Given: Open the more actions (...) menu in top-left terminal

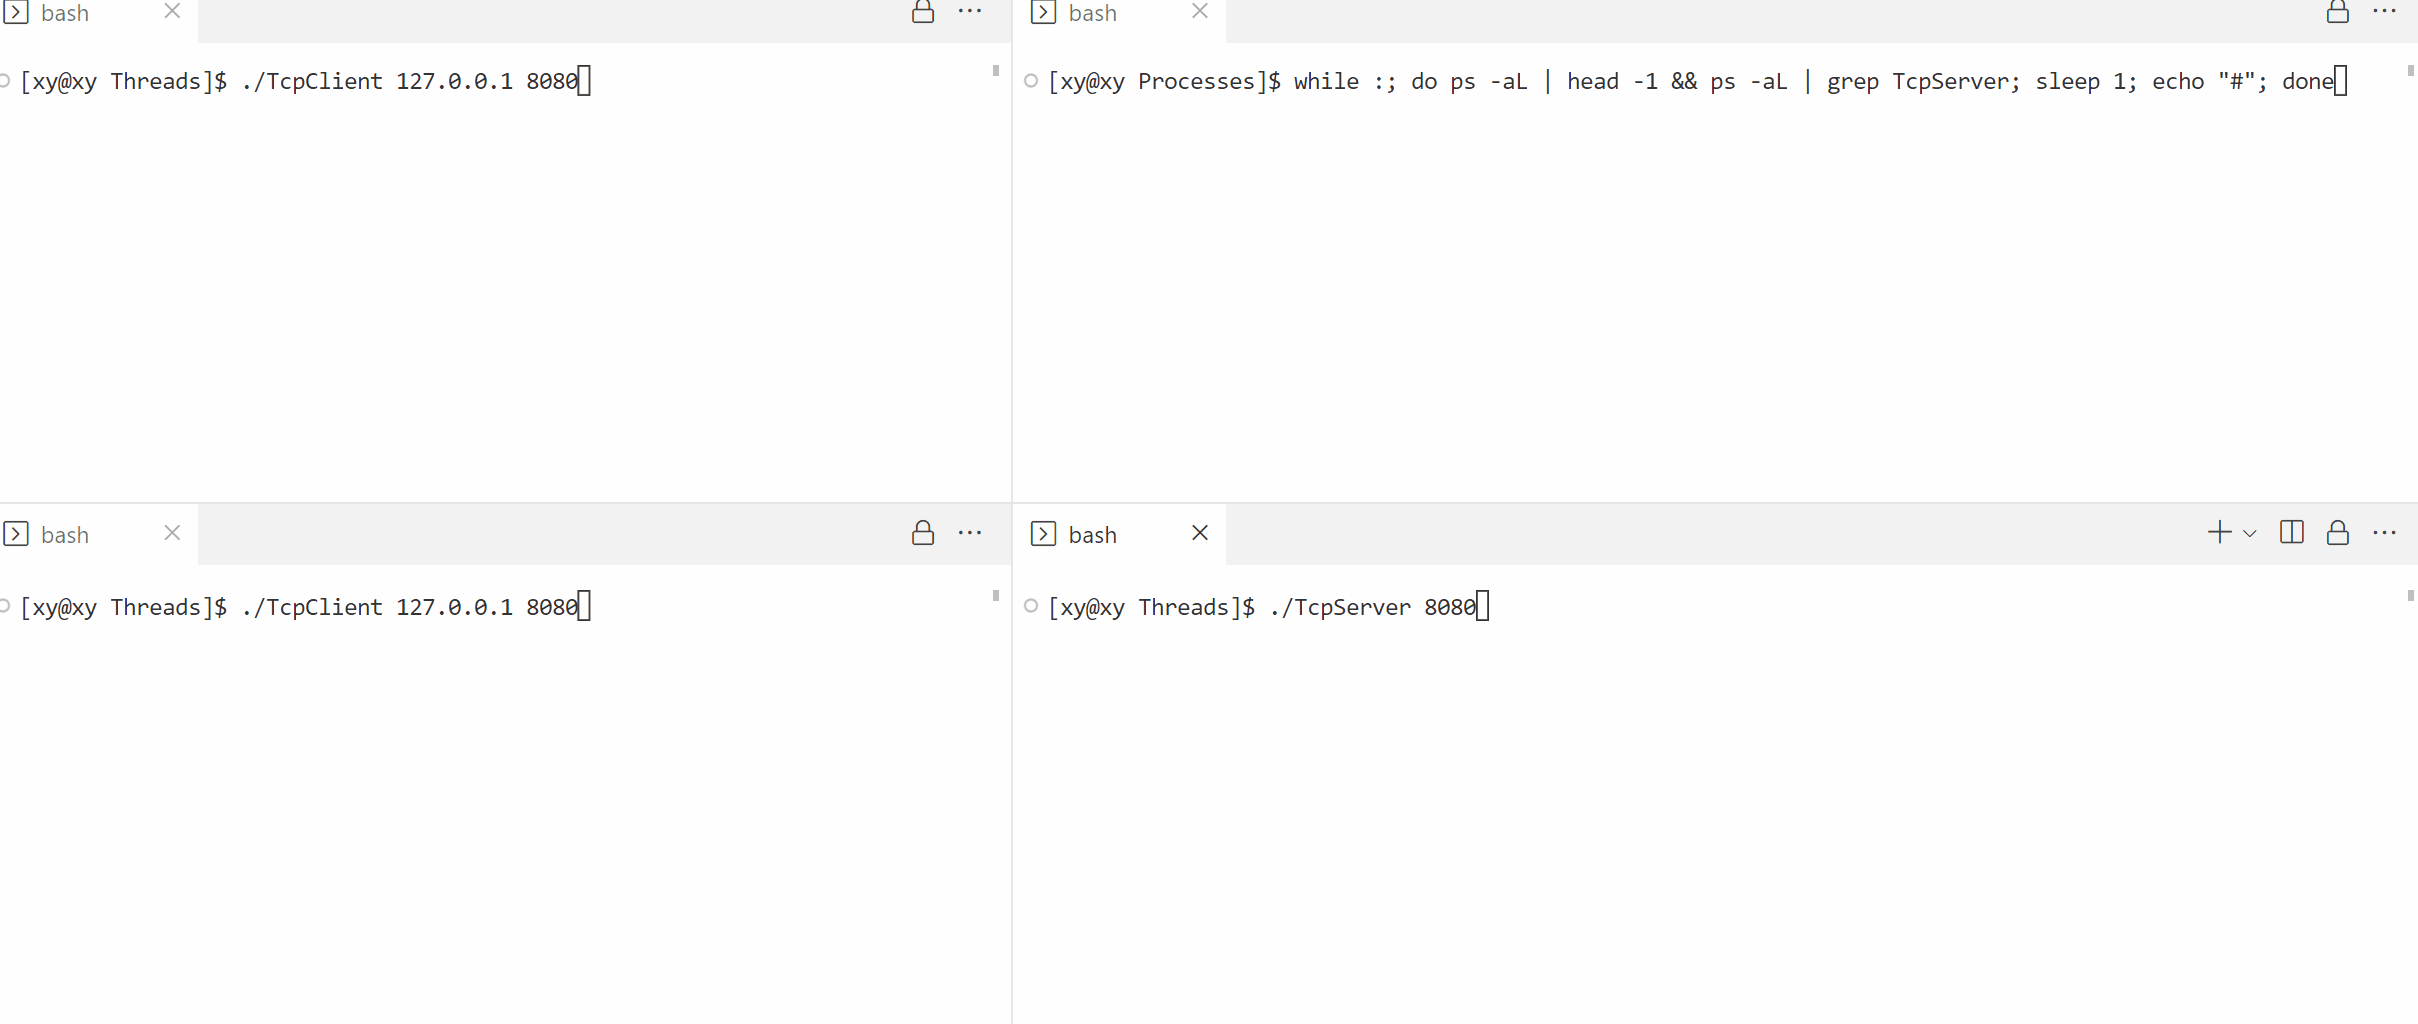Looking at the screenshot, I should 969,13.
